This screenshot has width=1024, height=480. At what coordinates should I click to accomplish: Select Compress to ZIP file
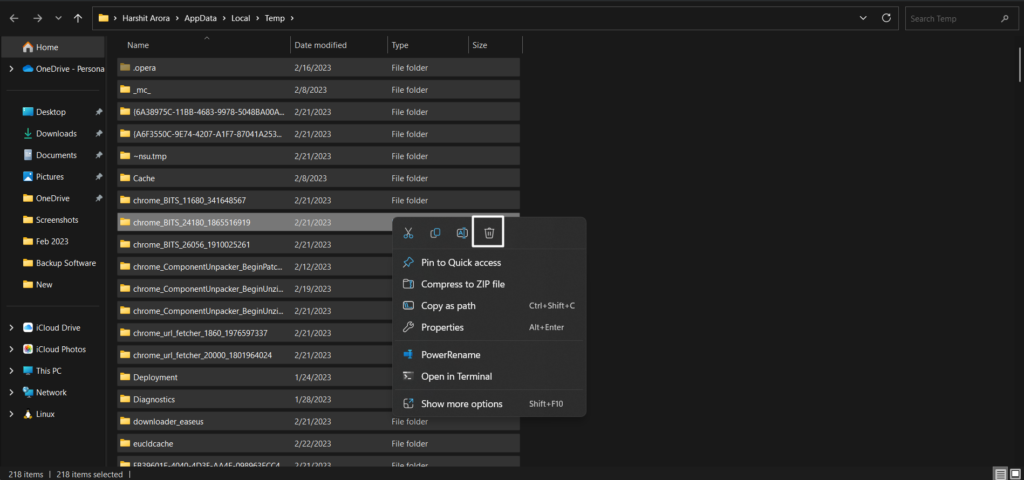click(462, 284)
